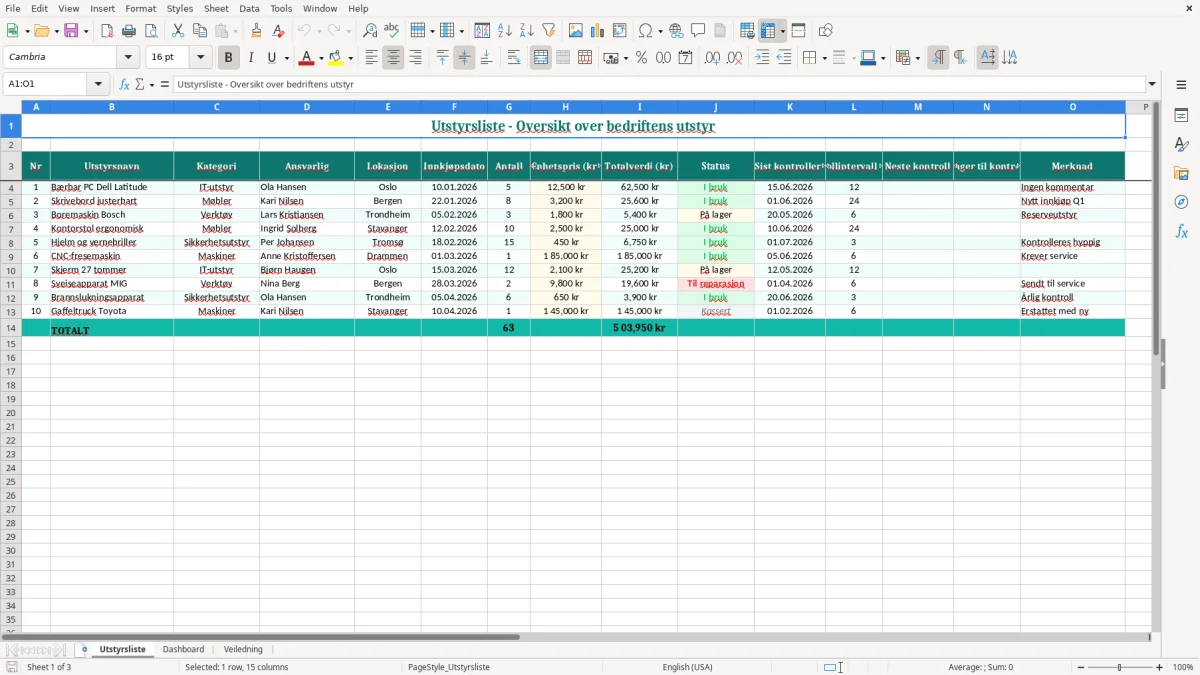This screenshot has width=1200, height=675.
Task: Open the Conditional Formatting dropdown arrow
Action: [917, 58]
